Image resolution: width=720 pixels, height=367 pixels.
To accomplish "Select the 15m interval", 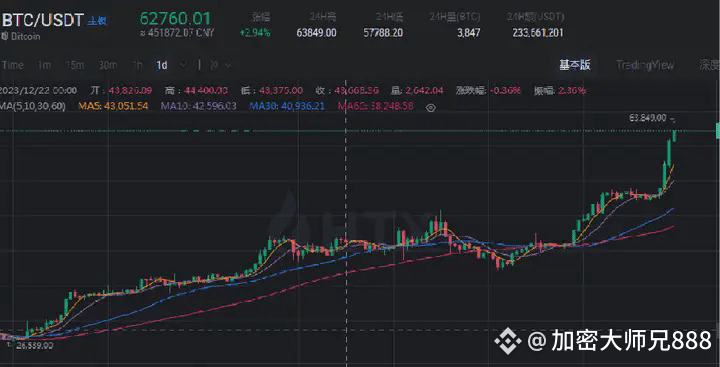I will pyautogui.click(x=75, y=65).
